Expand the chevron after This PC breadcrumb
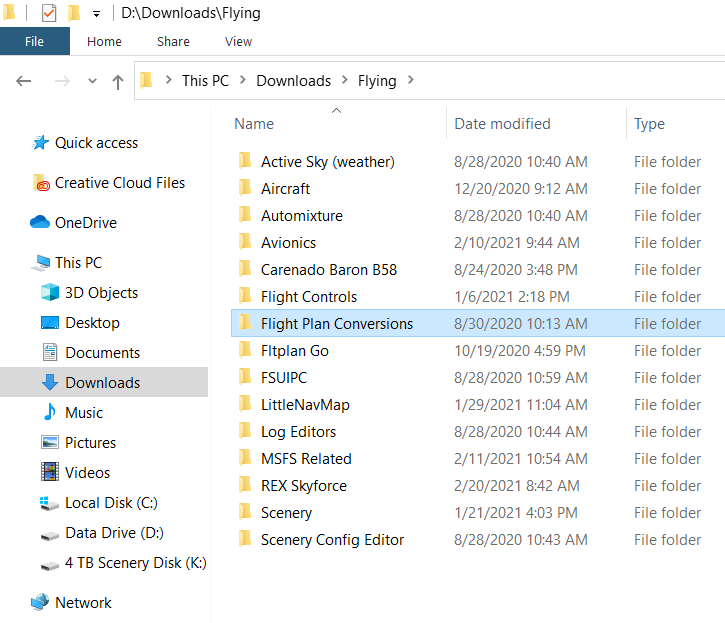Screen dimensions: 725x623 coord(243,80)
